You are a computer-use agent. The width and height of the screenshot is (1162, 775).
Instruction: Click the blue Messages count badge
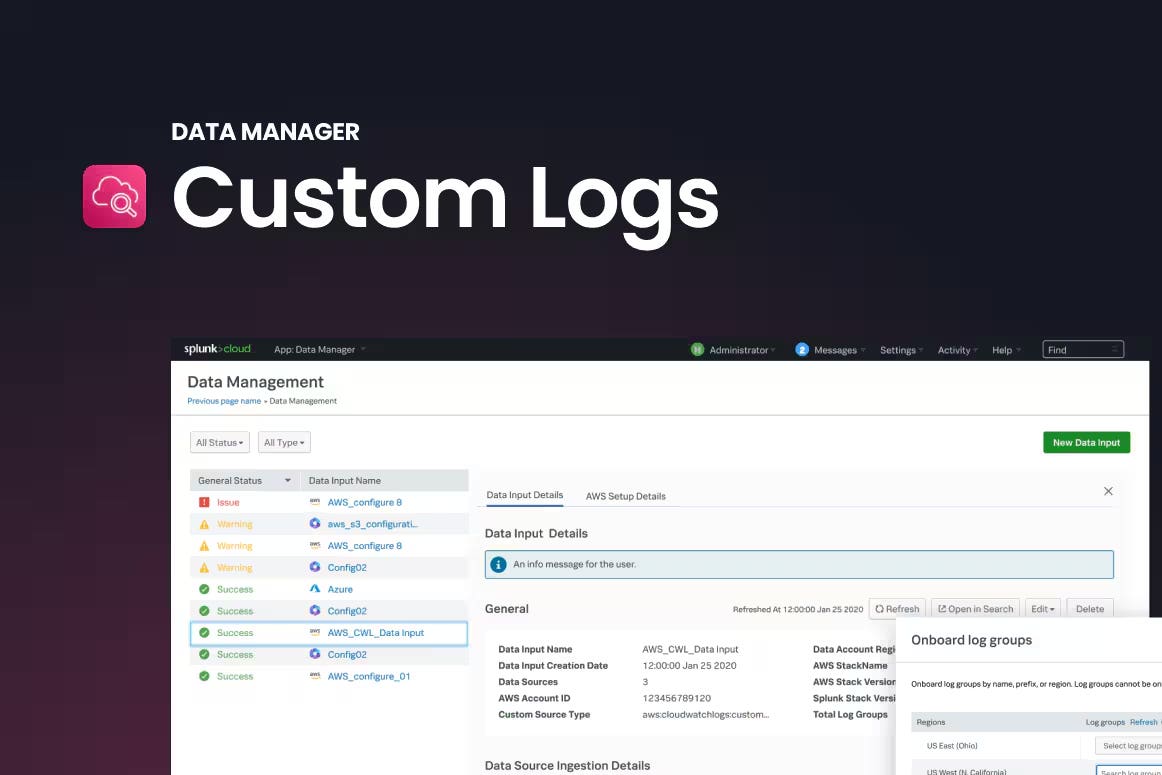tap(802, 350)
